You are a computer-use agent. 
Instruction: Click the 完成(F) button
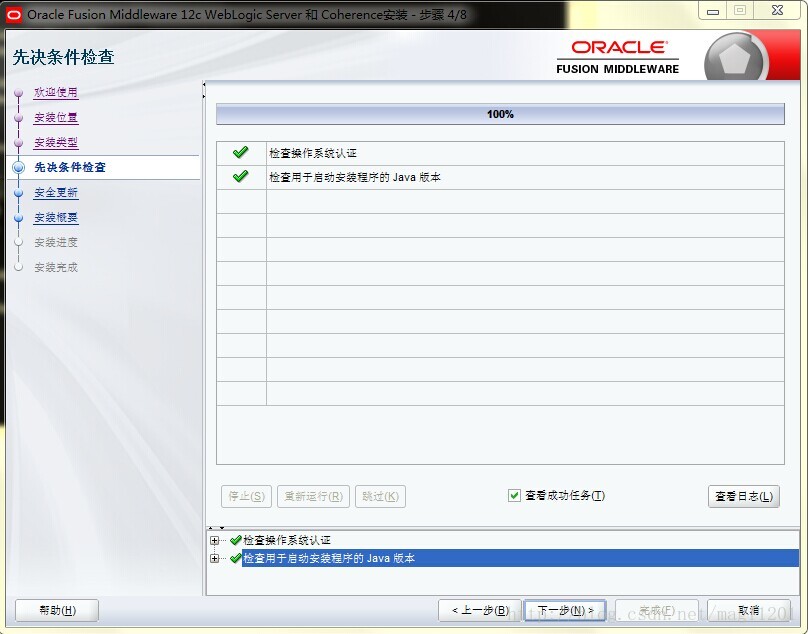(x=657, y=610)
